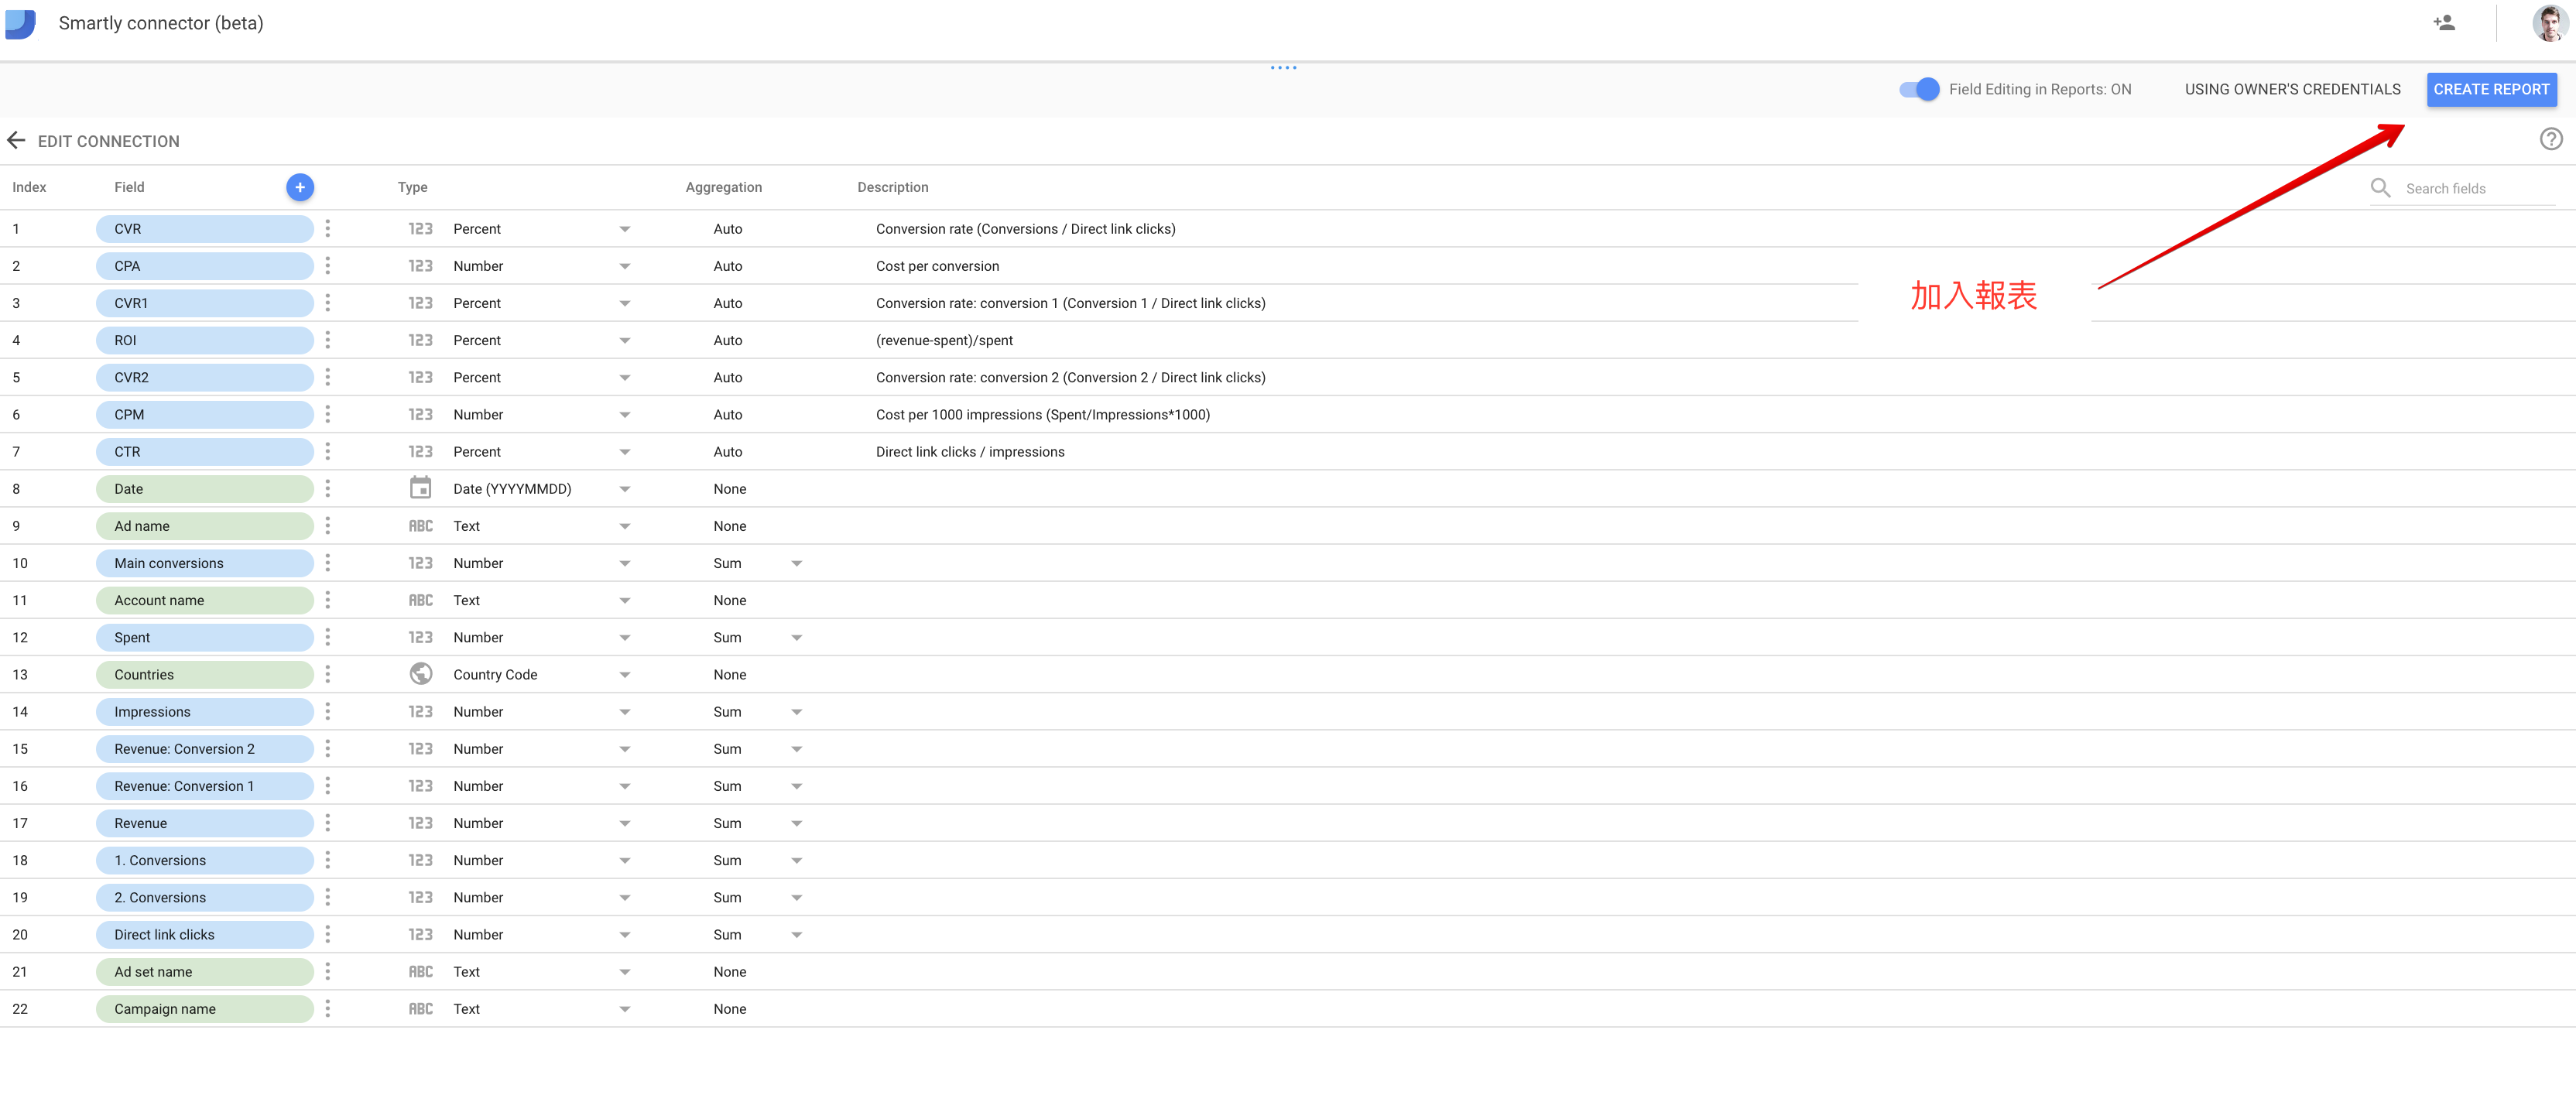Sort by Index column header
This screenshot has height=1102, width=2576.
tap(29, 187)
